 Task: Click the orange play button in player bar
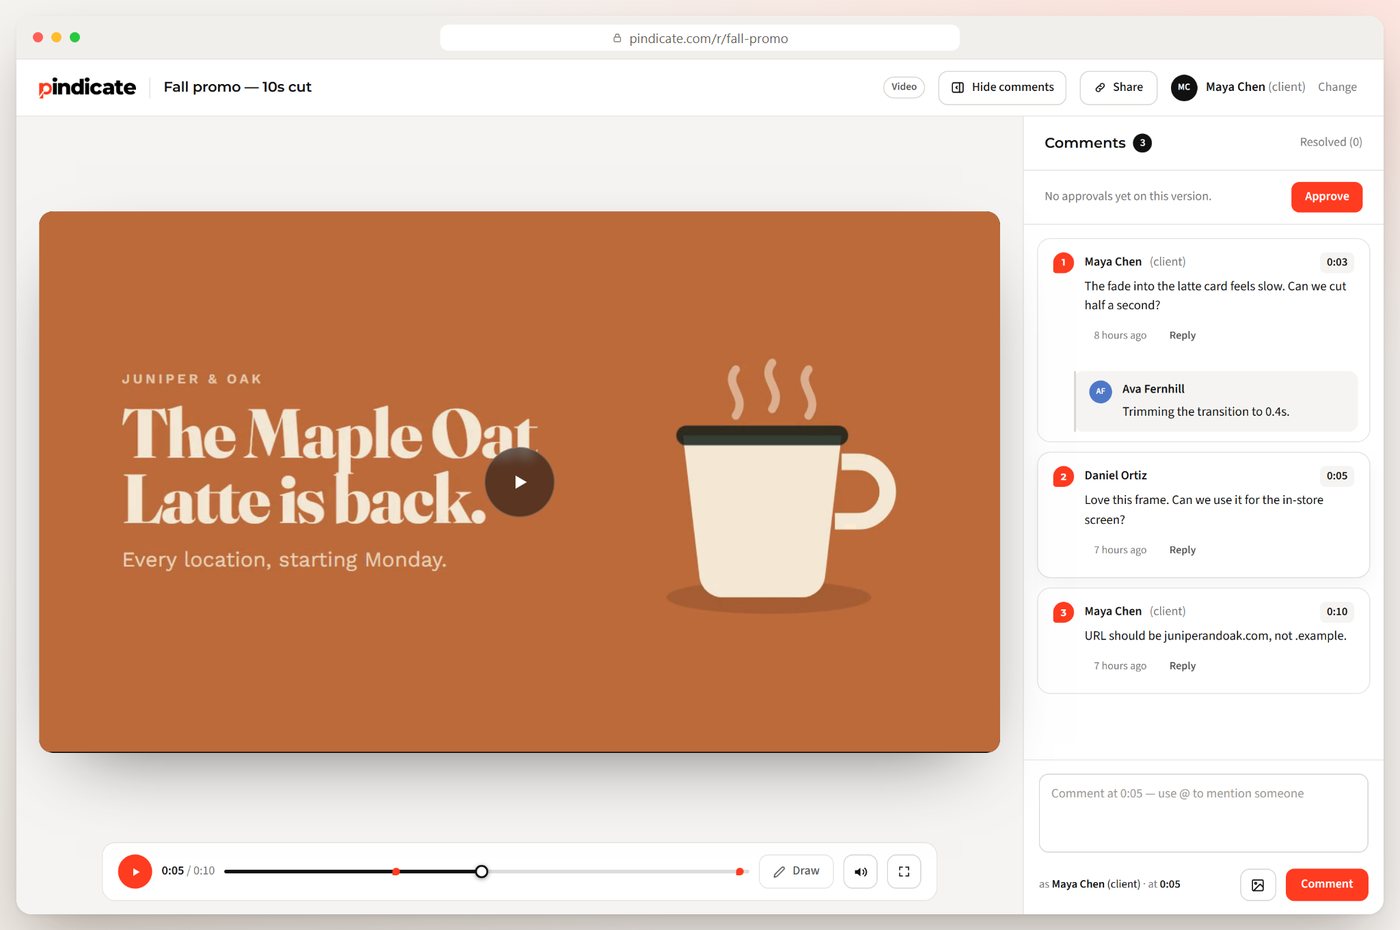(135, 871)
